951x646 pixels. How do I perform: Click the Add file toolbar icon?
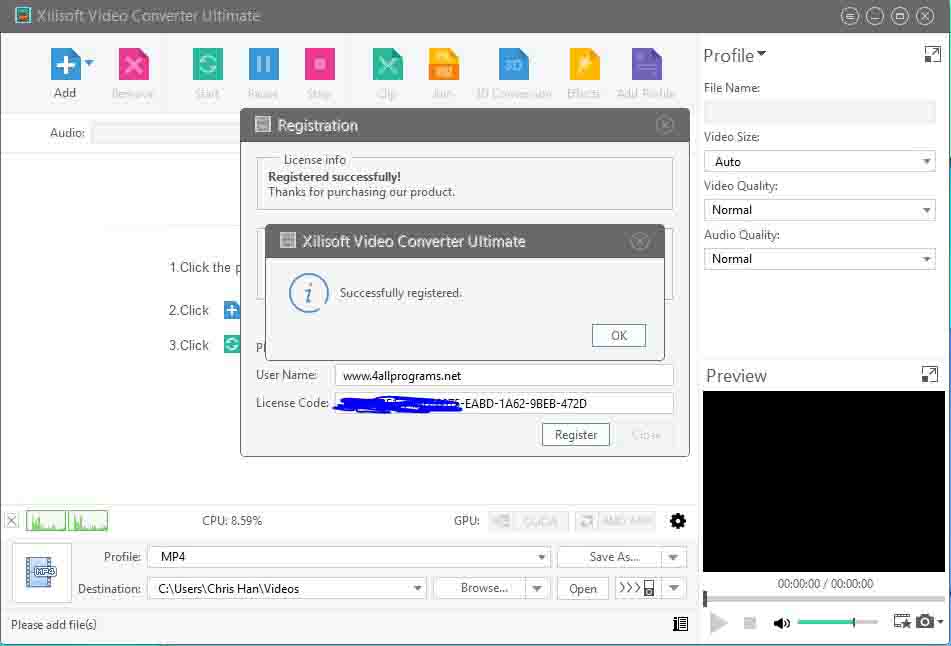pos(66,64)
